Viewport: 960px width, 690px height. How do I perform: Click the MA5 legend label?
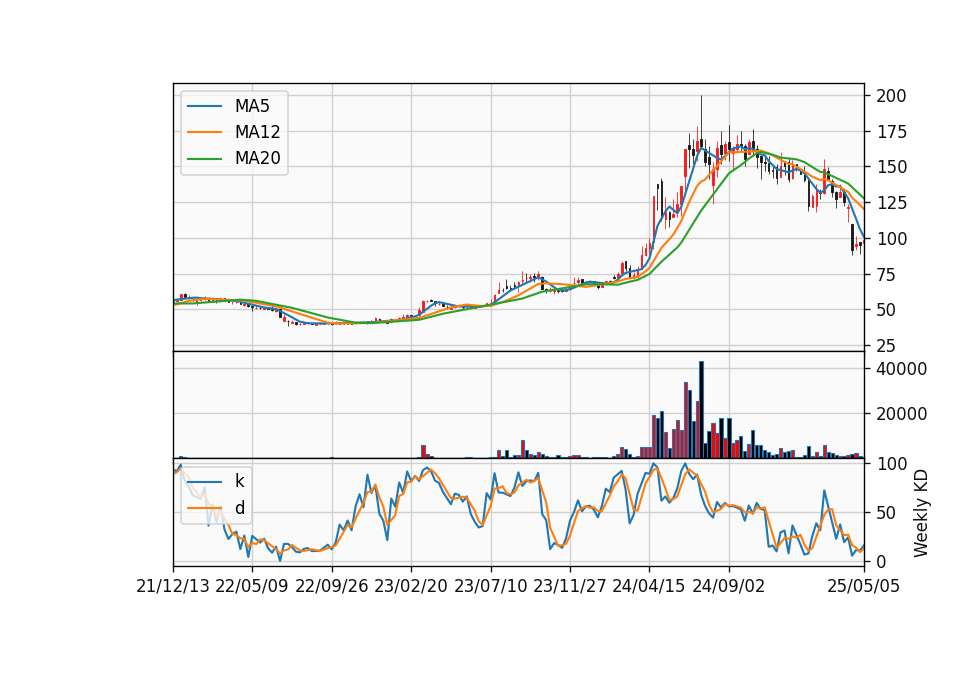[x=252, y=106]
